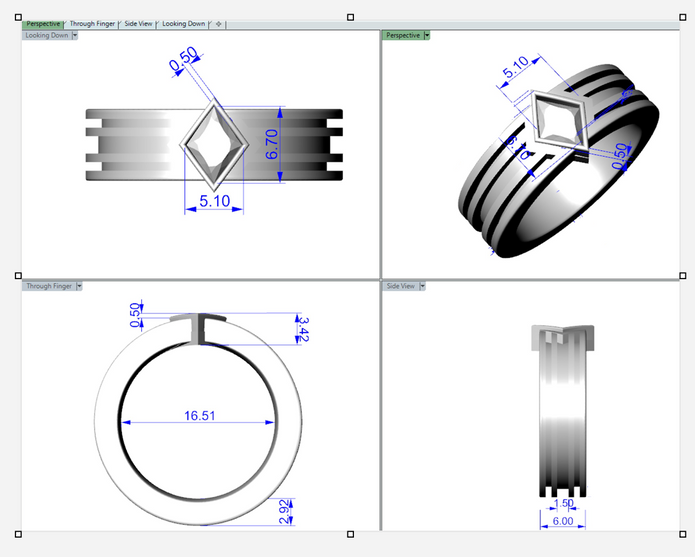Click the top-center selection handle

pos(351,17)
